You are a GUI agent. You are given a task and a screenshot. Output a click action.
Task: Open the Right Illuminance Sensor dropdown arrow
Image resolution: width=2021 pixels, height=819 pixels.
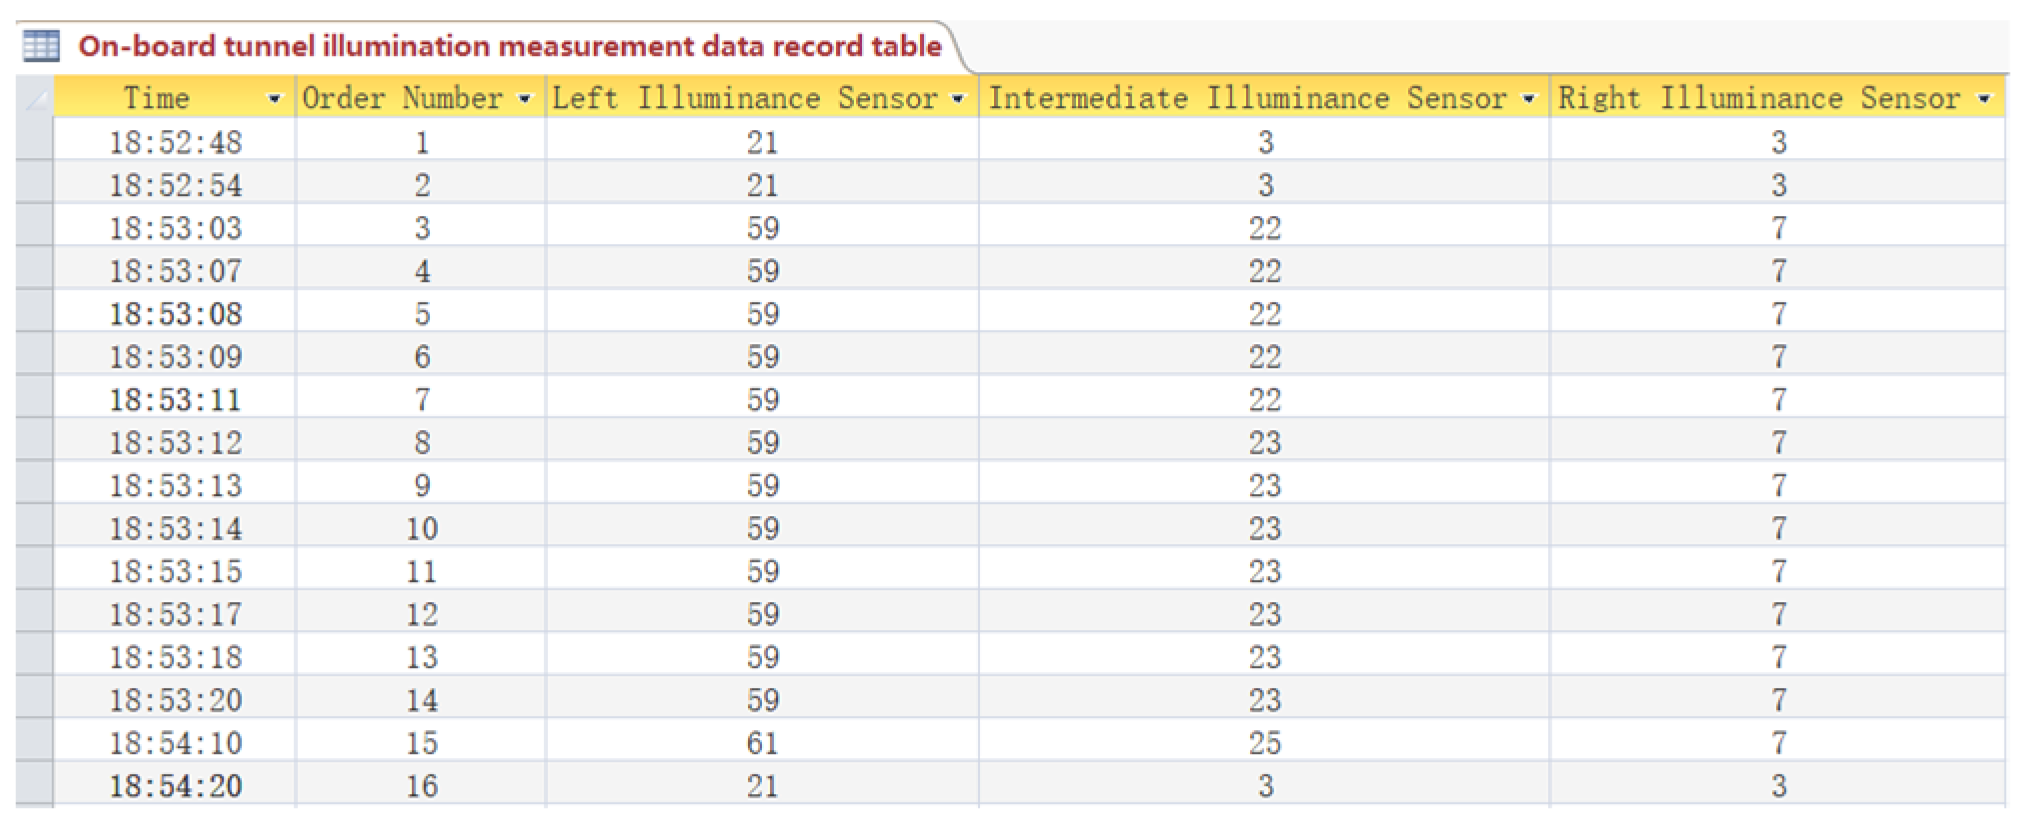coord(1984,99)
